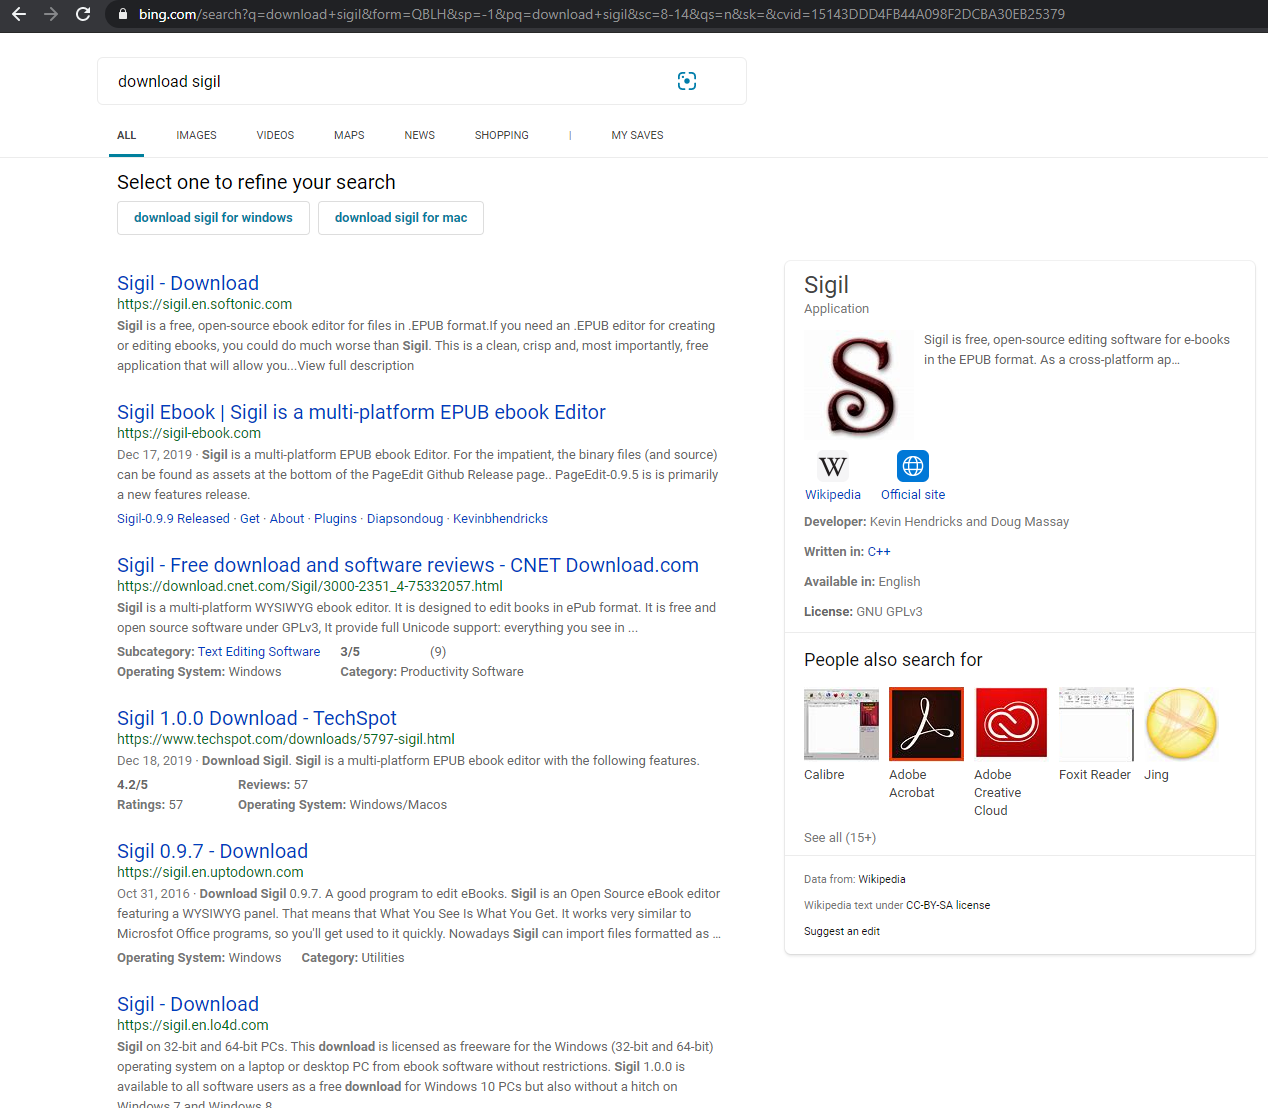The height and width of the screenshot is (1108, 1268).
Task: Click URL https://sigil-ebook.com
Action: (x=189, y=434)
